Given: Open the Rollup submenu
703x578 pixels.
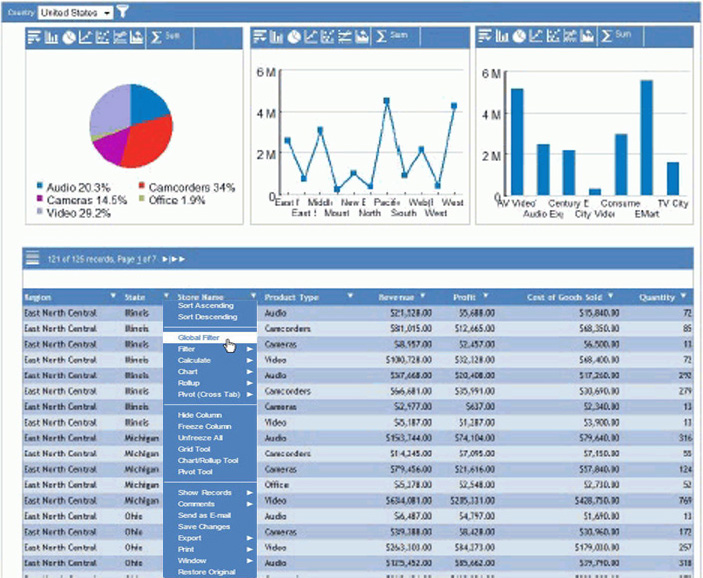Looking at the screenshot, I should [209, 383].
